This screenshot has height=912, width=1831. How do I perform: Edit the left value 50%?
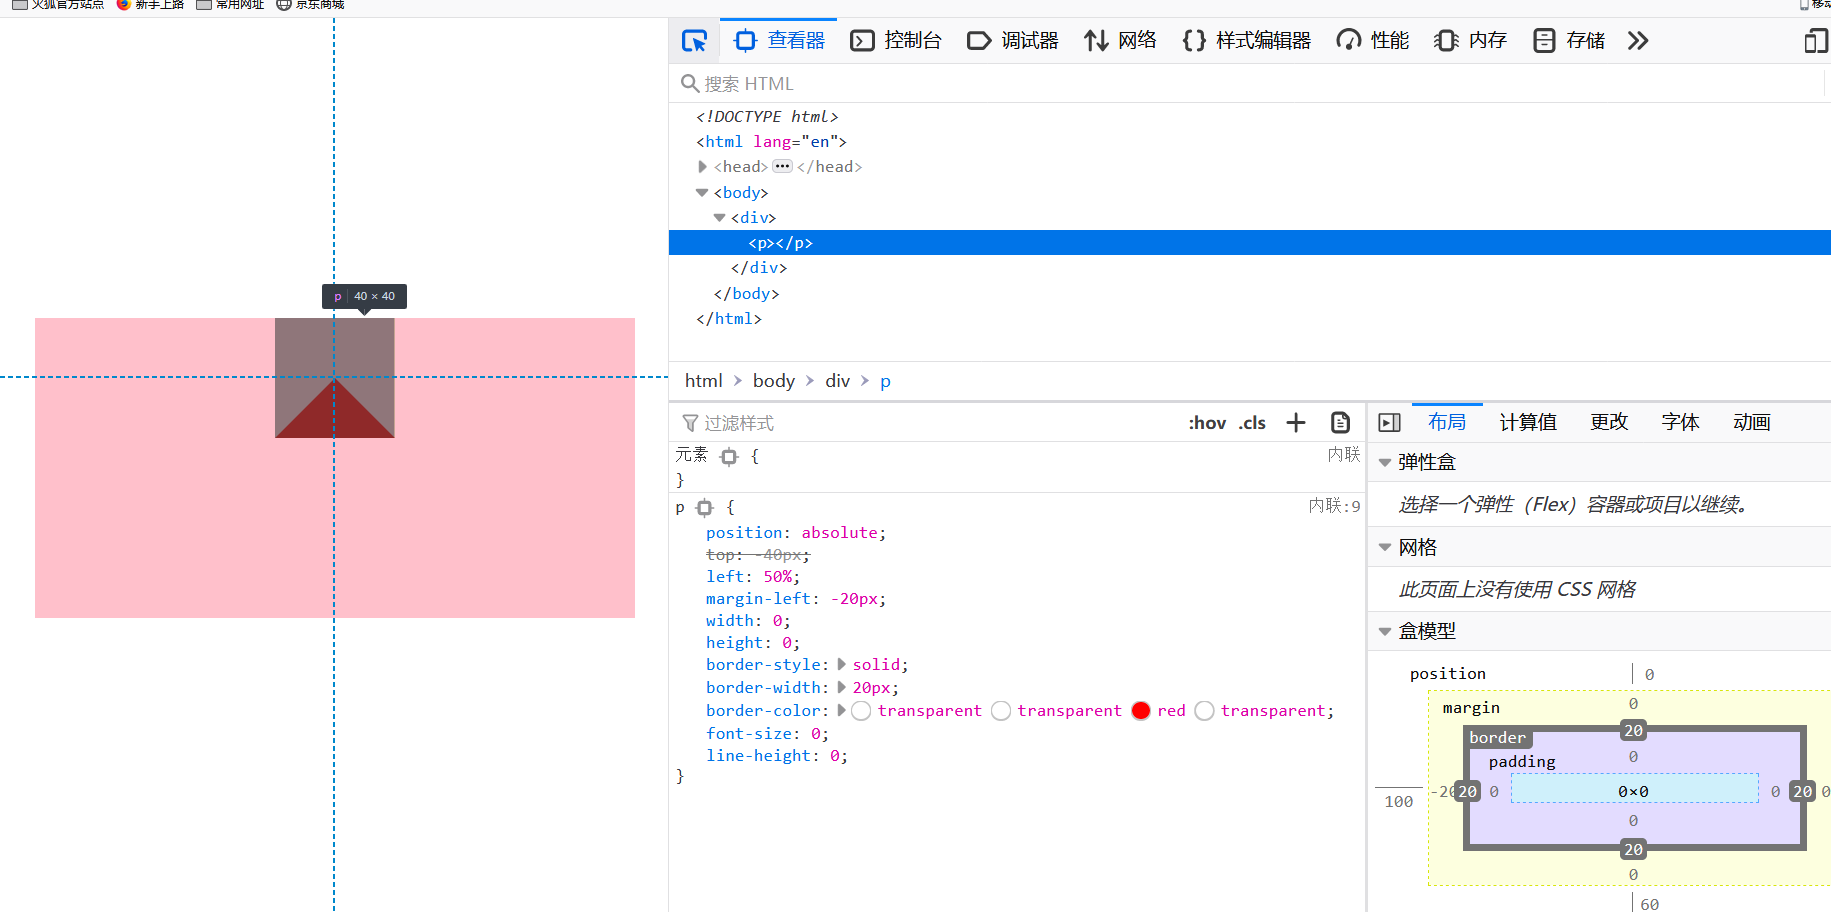coord(777,577)
